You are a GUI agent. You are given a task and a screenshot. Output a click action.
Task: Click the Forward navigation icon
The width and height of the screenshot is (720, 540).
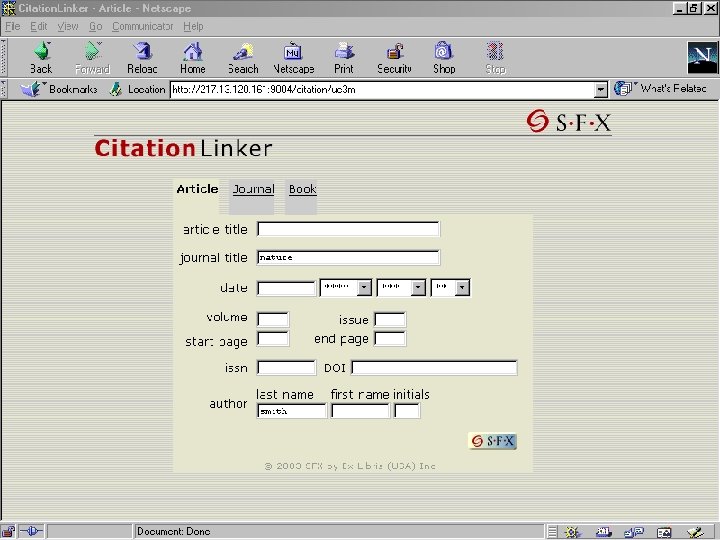92,58
